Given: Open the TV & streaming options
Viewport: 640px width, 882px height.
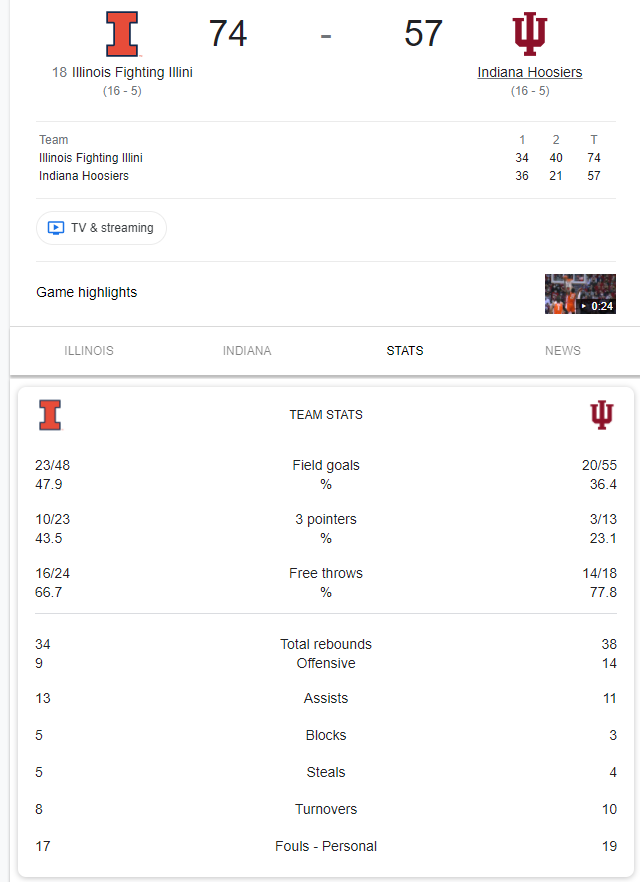Looking at the screenshot, I should click(102, 228).
